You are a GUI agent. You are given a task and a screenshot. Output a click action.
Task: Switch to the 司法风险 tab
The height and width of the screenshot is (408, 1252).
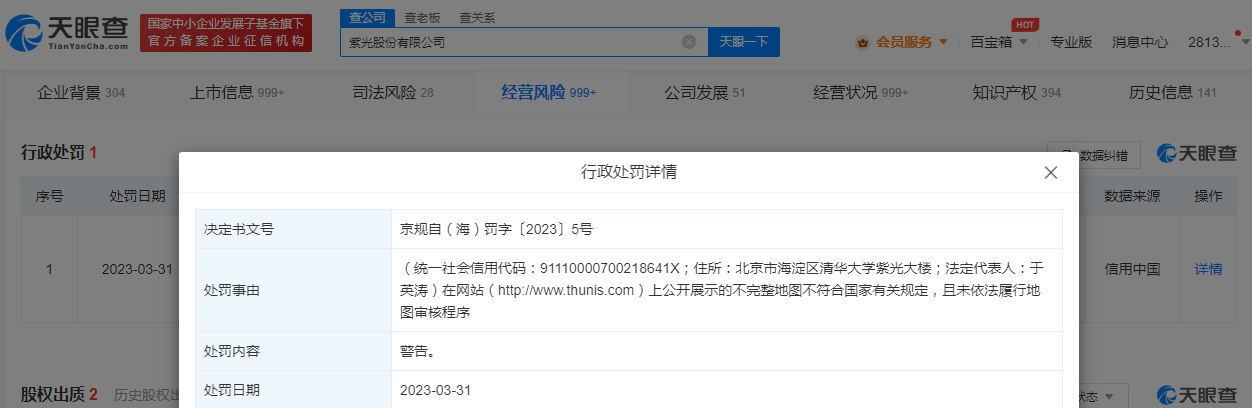(393, 93)
